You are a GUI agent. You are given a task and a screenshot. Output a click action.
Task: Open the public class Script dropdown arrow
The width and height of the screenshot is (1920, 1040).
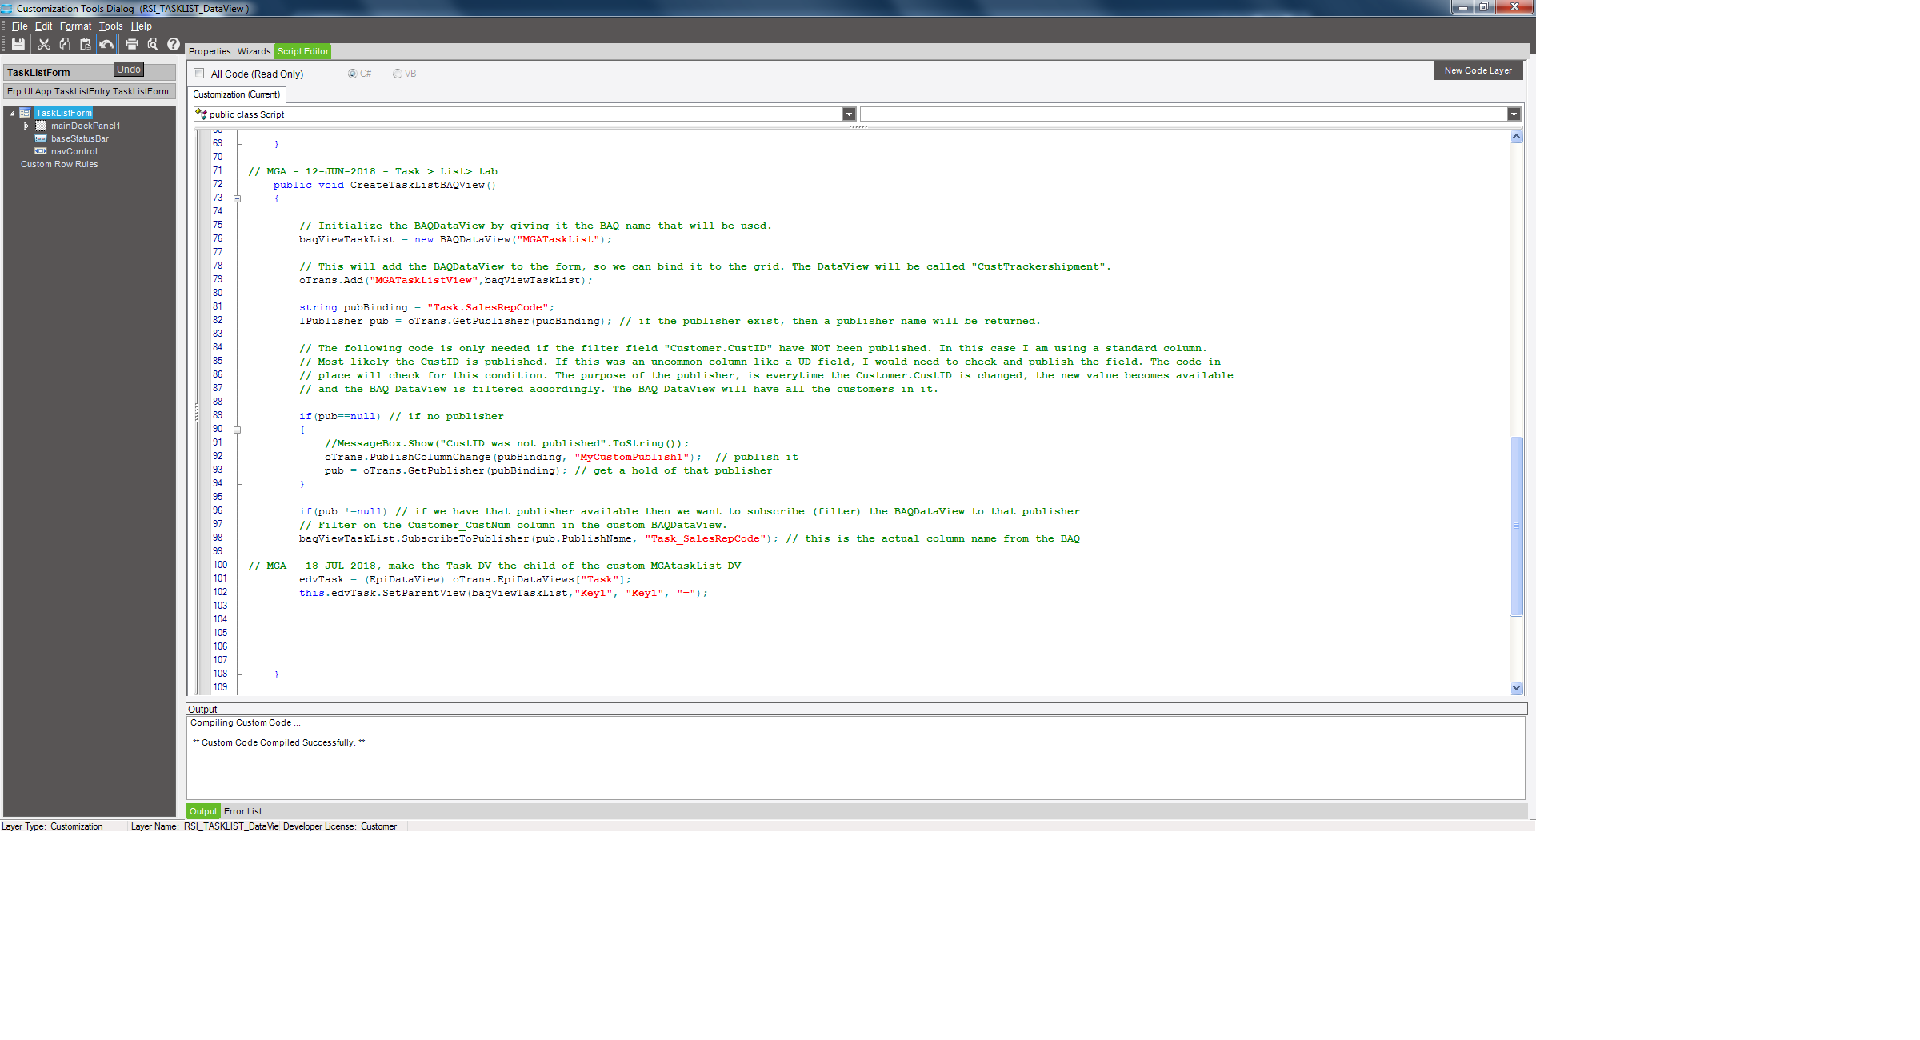point(849,114)
